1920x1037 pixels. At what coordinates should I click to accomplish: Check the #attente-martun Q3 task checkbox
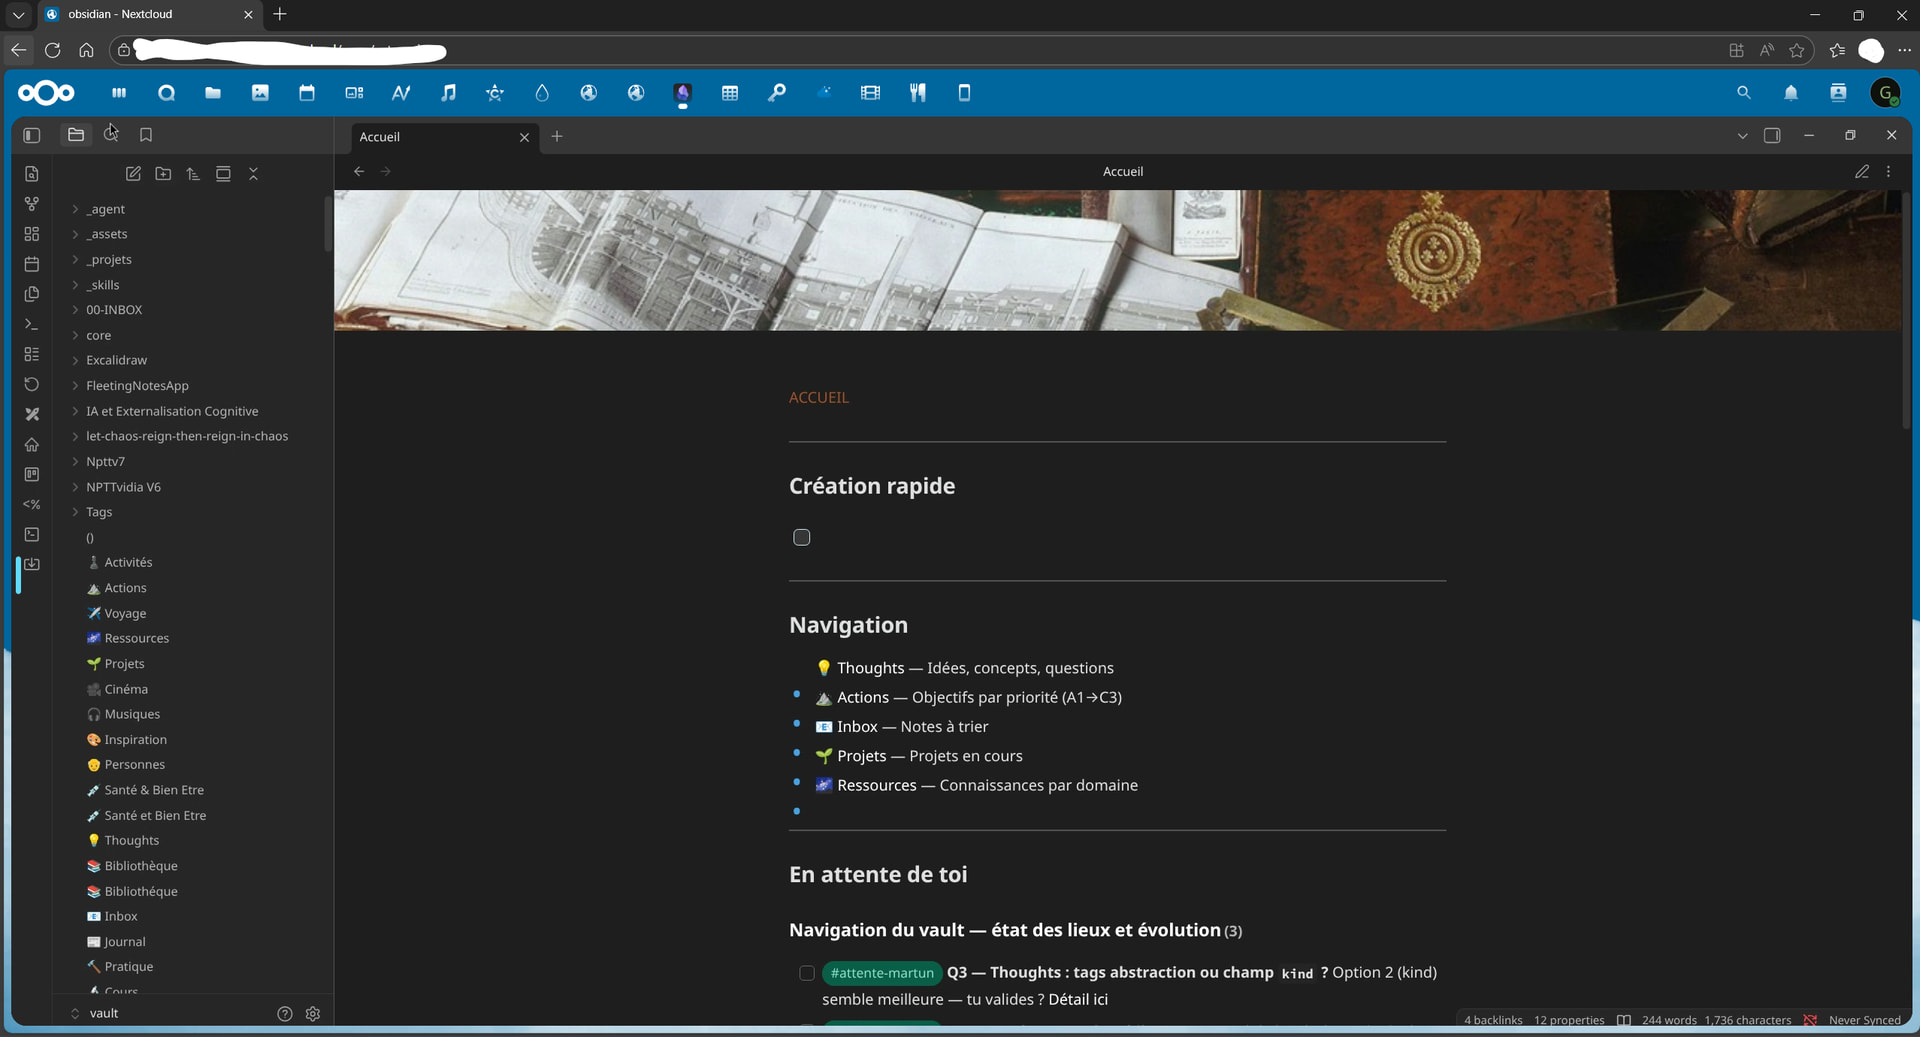pos(807,973)
